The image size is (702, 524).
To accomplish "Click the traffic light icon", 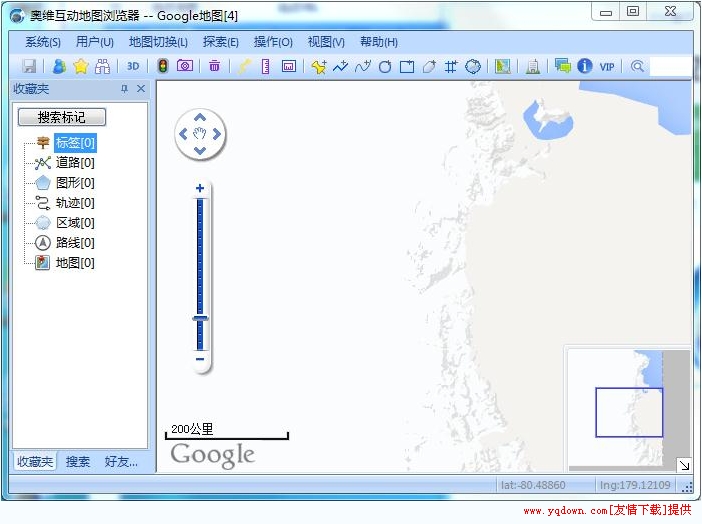I will 163,66.
